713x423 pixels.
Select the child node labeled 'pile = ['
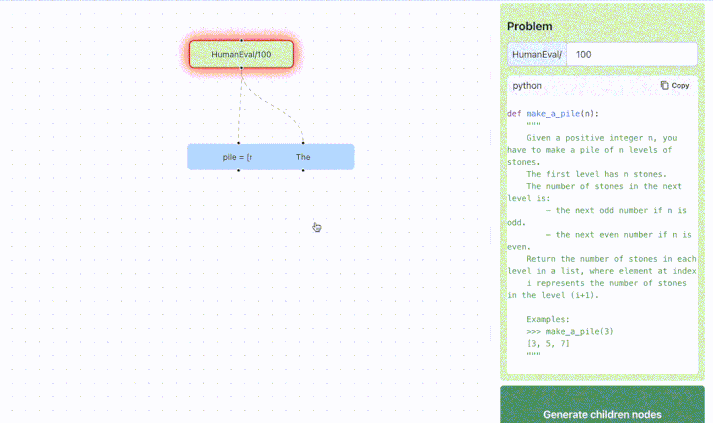coord(237,157)
